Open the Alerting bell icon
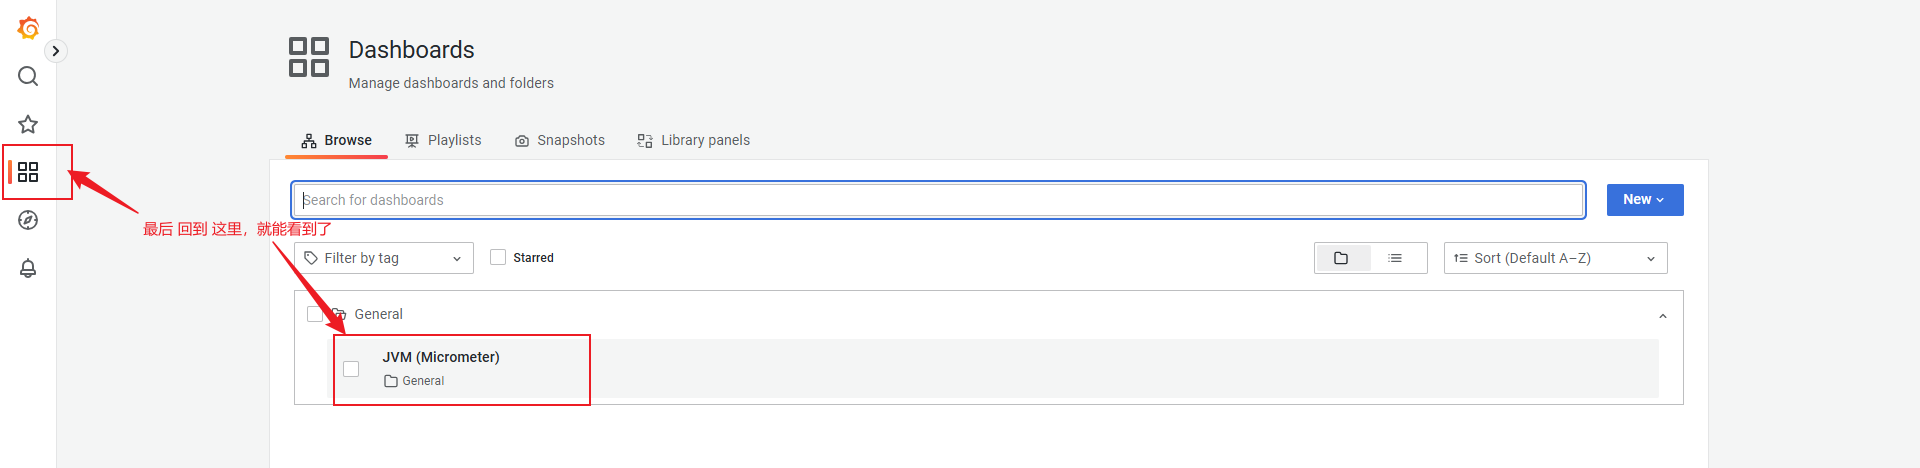1920x468 pixels. point(28,268)
